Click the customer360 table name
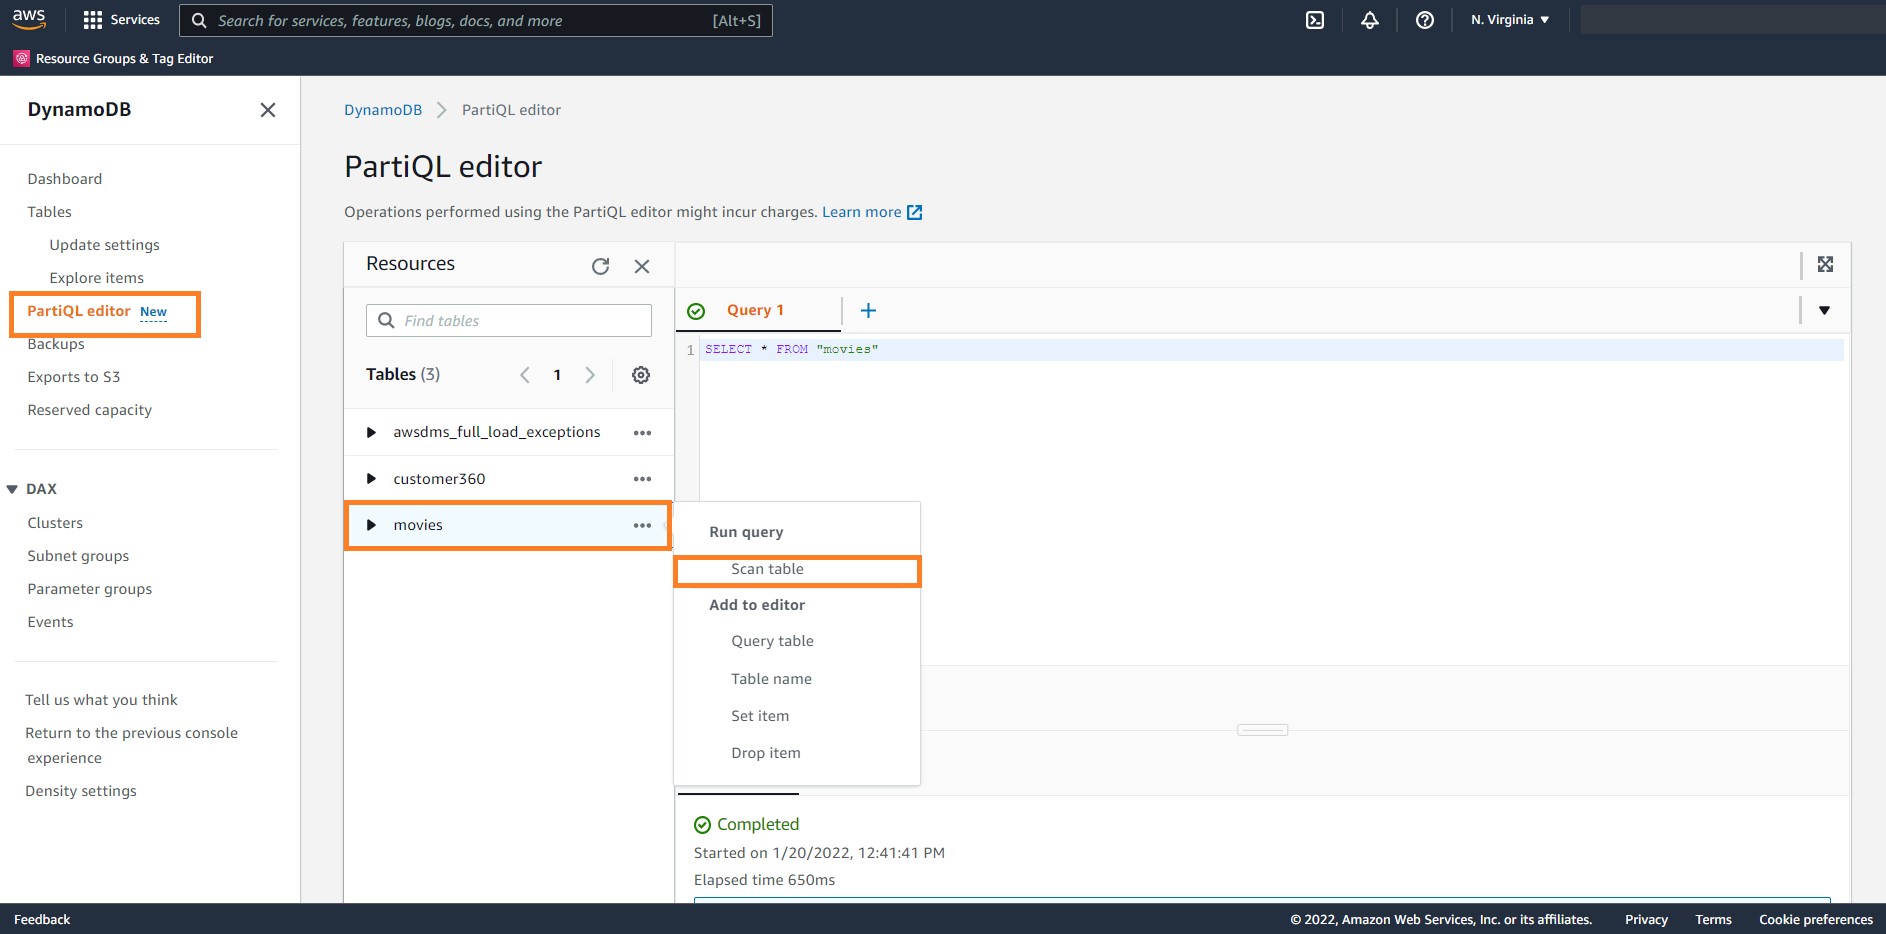 [439, 479]
